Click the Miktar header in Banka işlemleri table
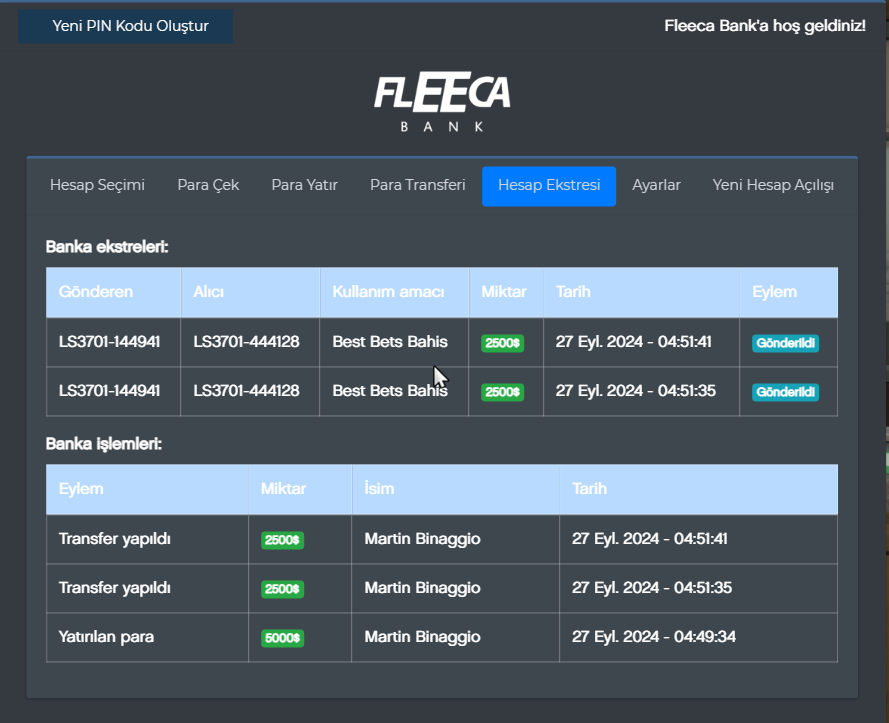The height and width of the screenshot is (723, 889). point(283,489)
